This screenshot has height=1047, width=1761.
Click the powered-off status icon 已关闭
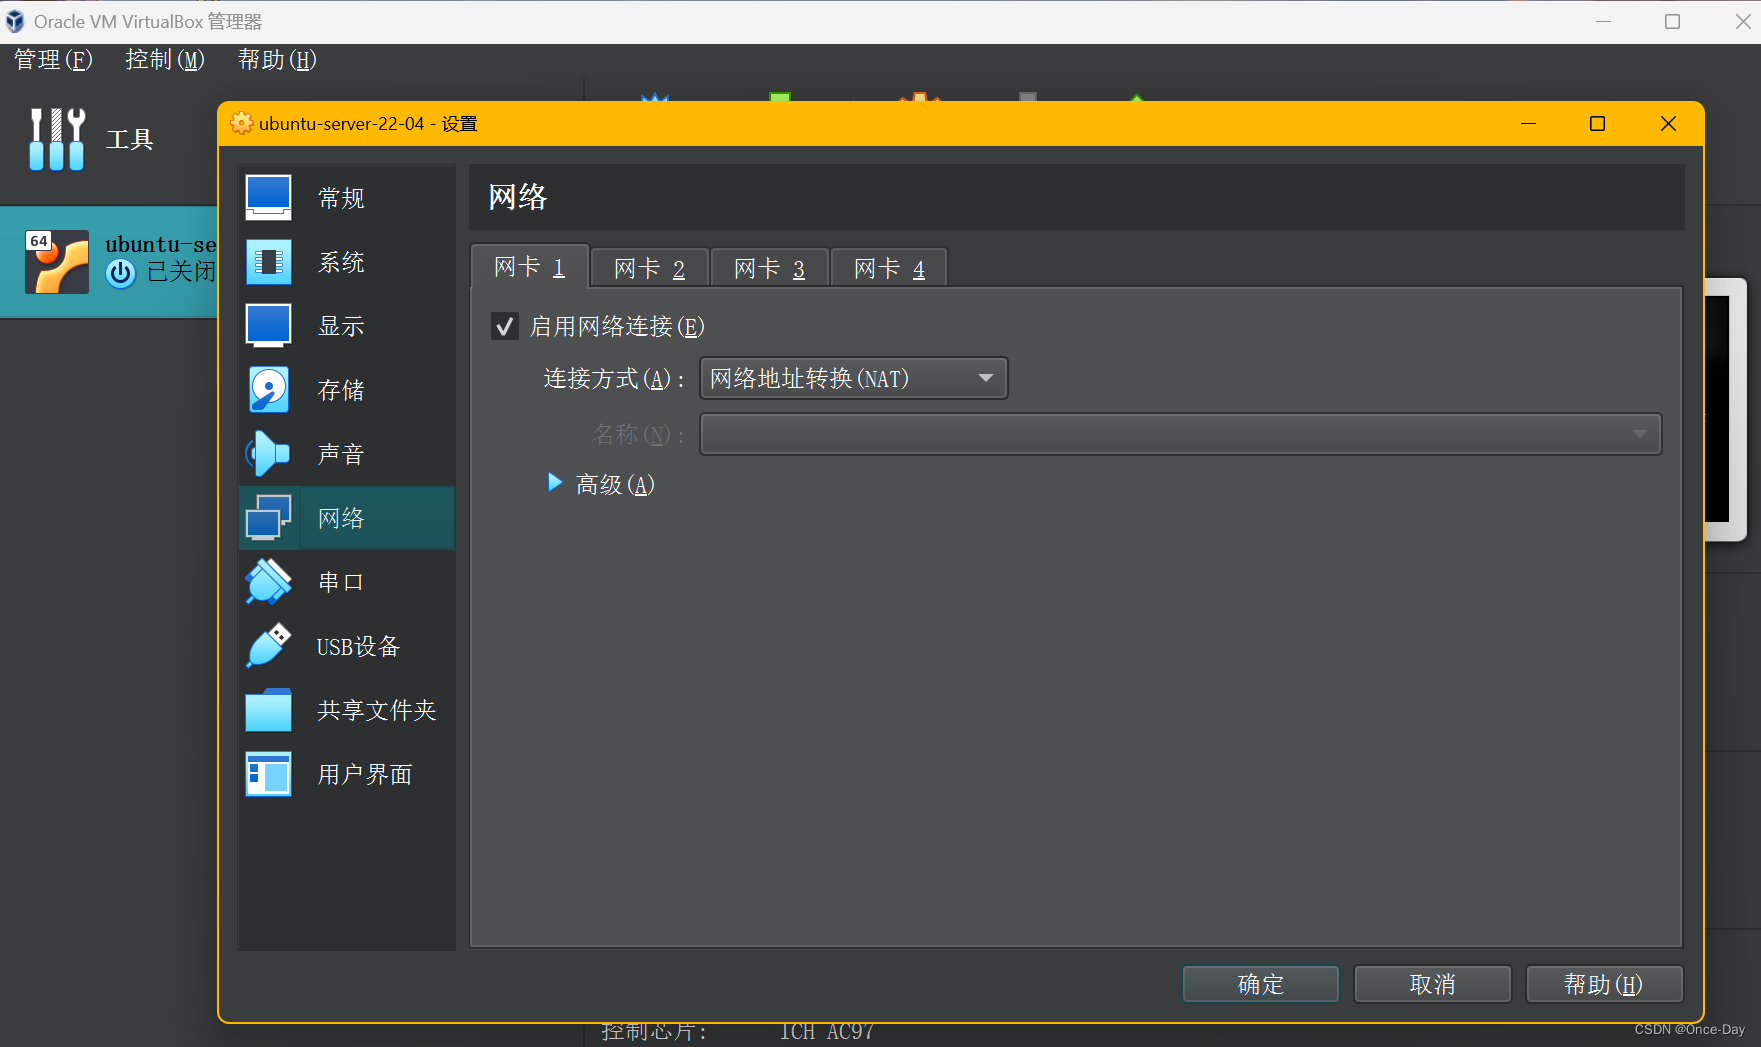point(121,273)
